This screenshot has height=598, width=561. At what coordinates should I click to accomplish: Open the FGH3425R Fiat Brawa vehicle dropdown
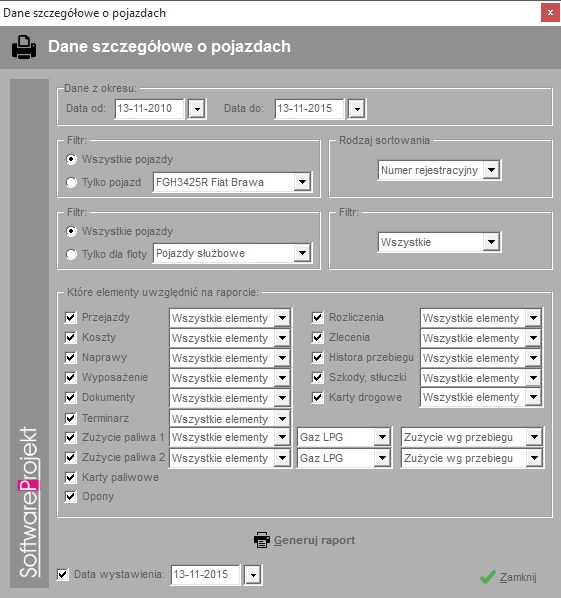(x=302, y=182)
